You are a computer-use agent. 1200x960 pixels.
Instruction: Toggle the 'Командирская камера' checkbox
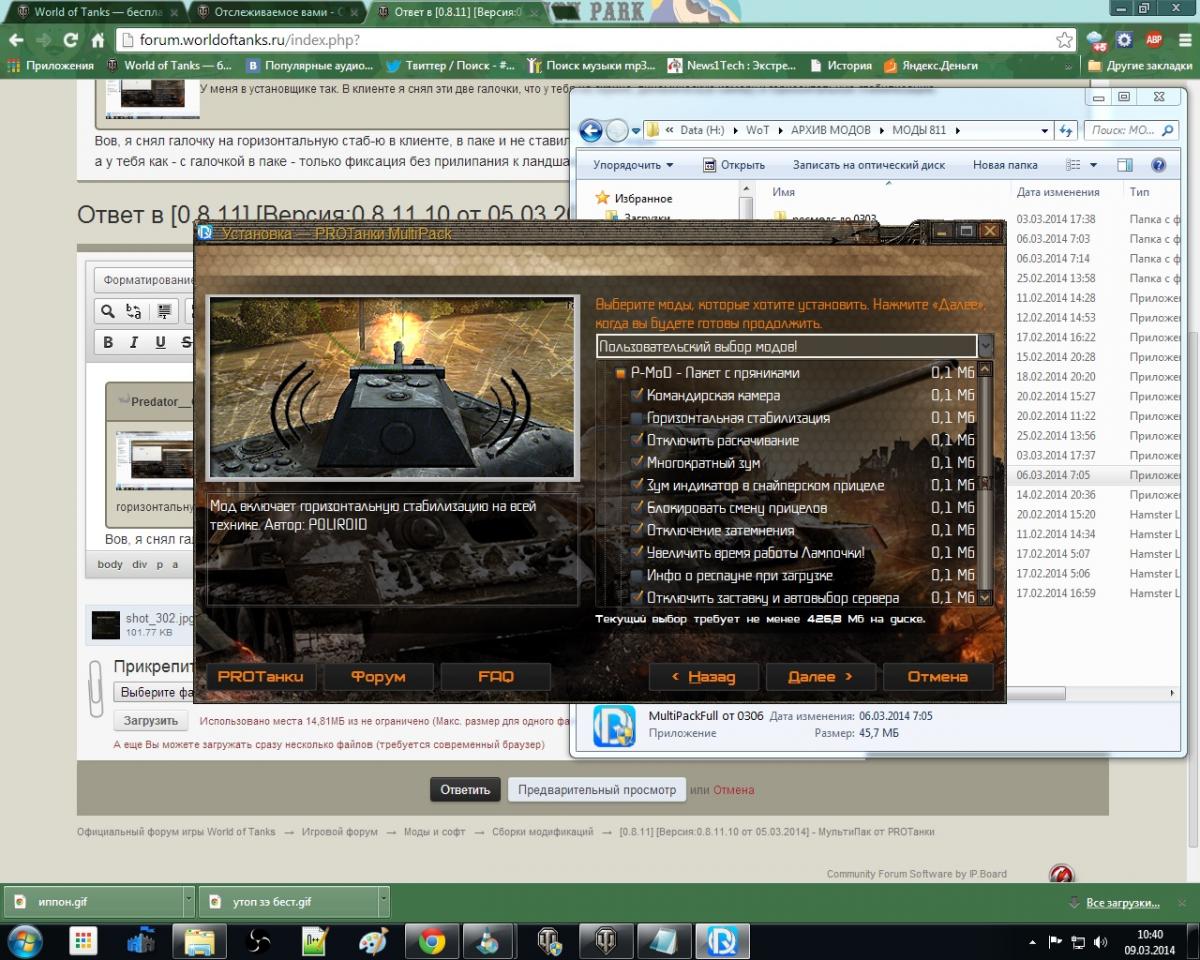pyautogui.click(x=637, y=395)
